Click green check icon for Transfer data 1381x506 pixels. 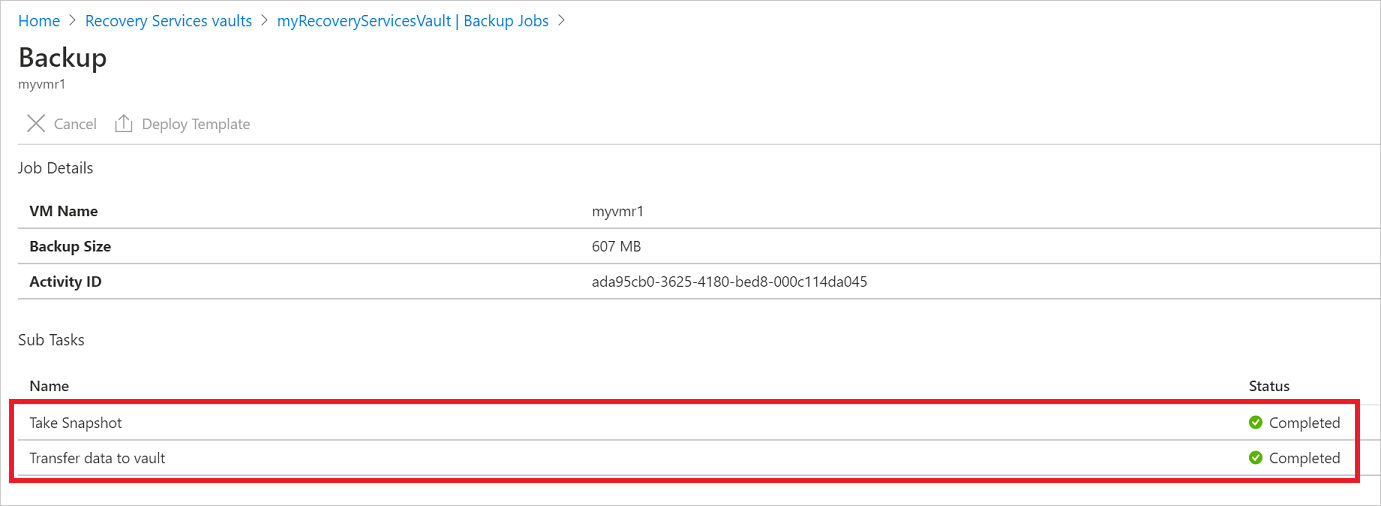pyautogui.click(x=1256, y=458)
